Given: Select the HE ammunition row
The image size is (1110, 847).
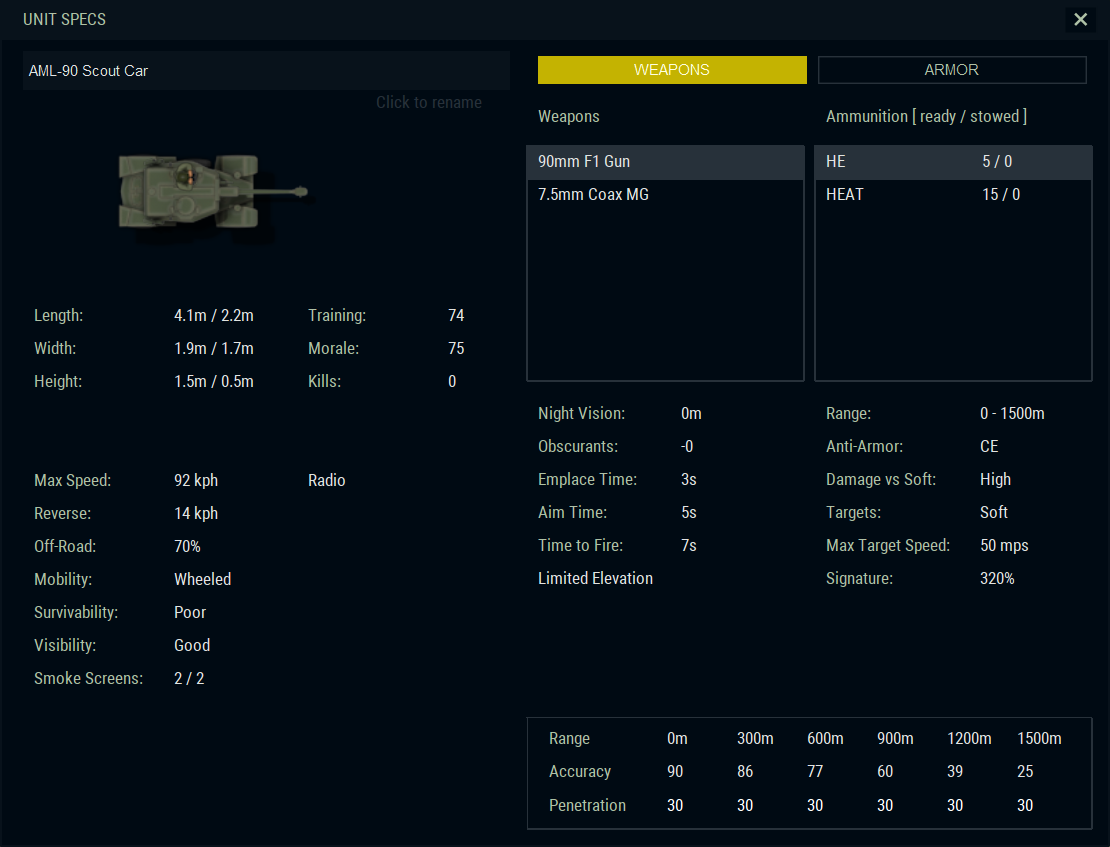Looking at the screenshot, I should 953,162.
